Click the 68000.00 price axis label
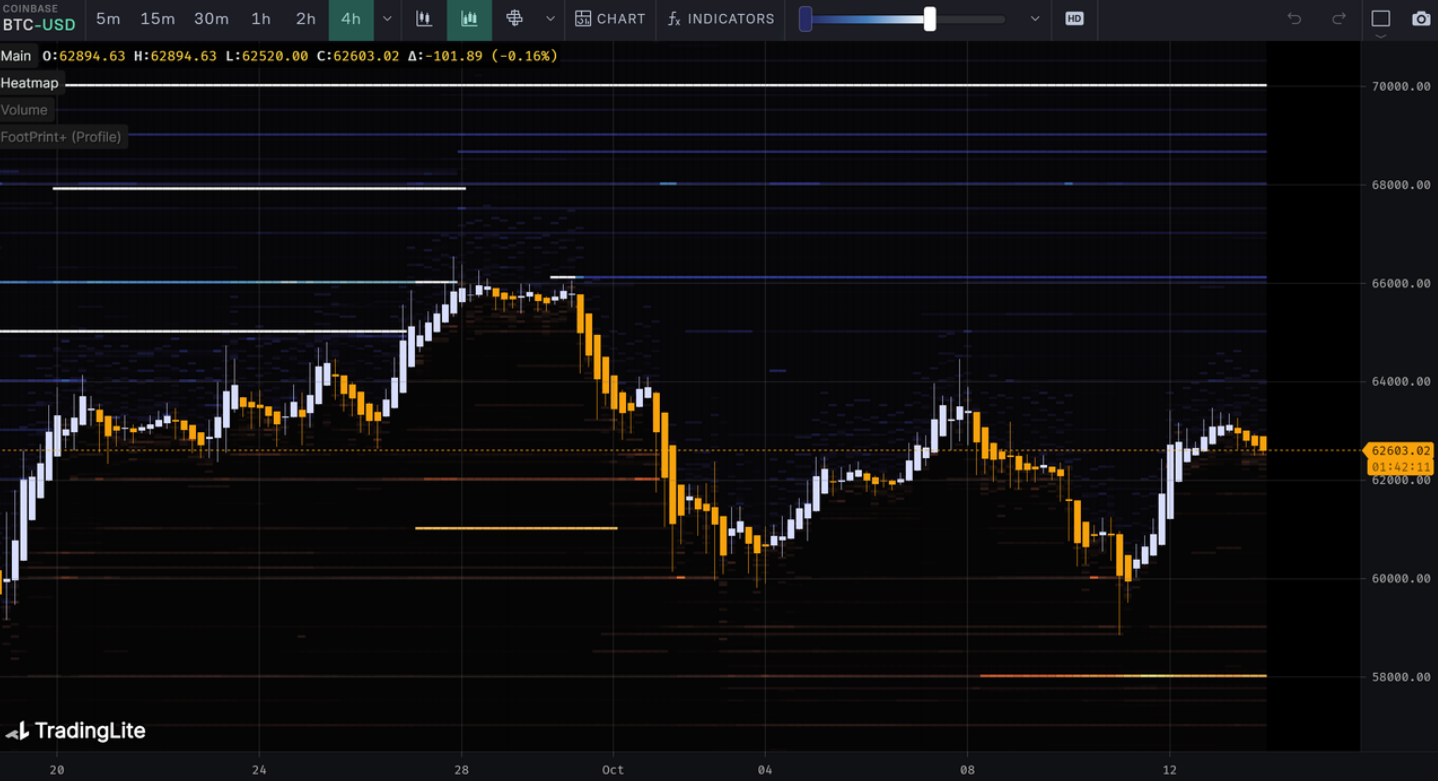This screenshot has height=781, width=1438. 1401,185
